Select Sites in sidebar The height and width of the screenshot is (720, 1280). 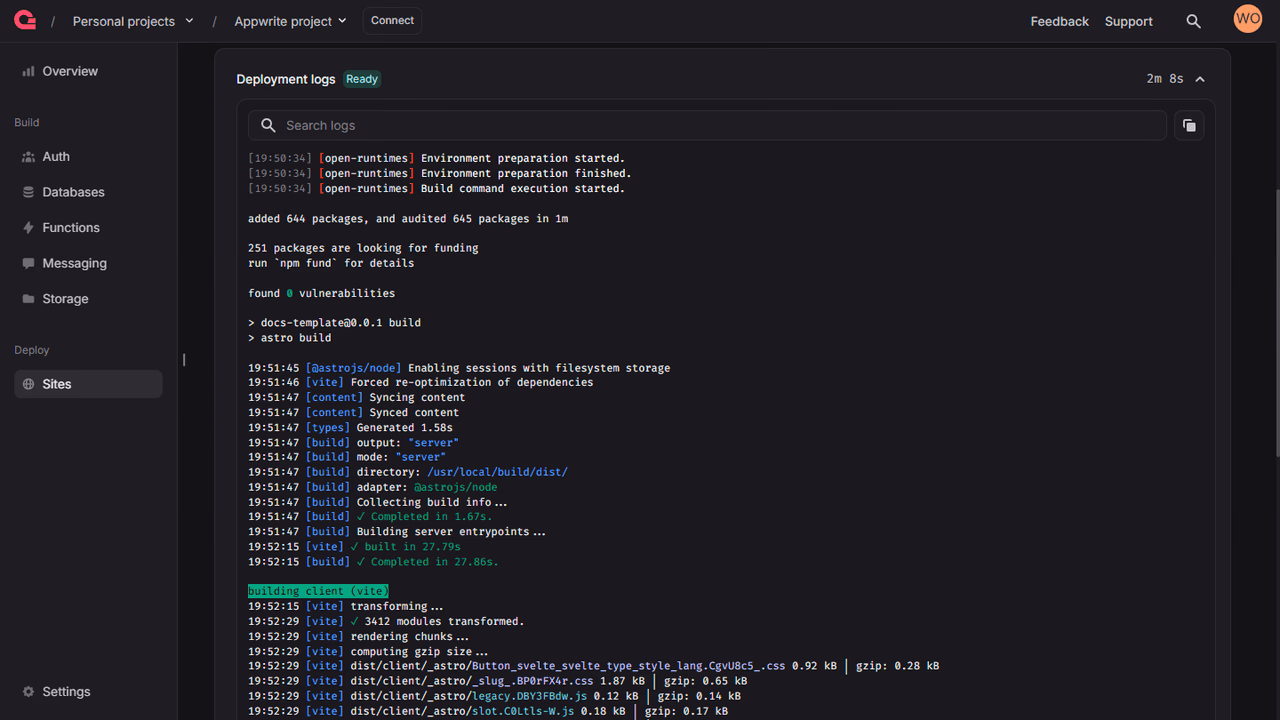pyautogui.click(x=88, y=384)
